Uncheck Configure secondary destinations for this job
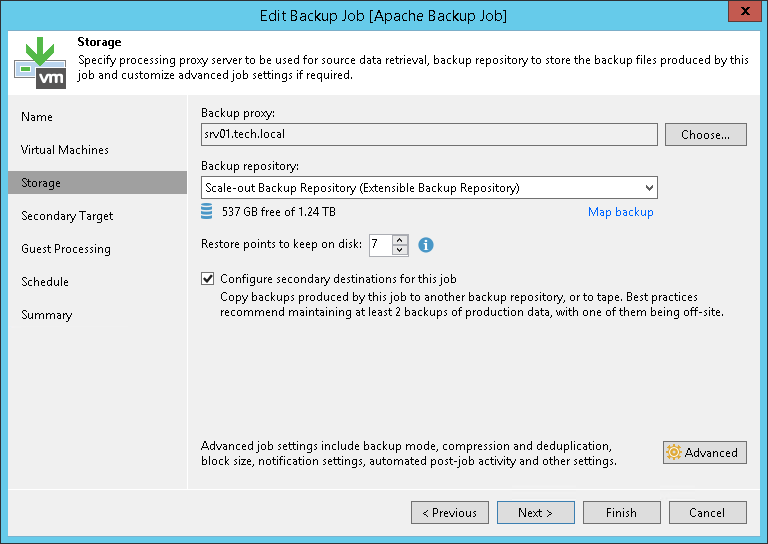The image size is (768, 544). tap(208, 279)
